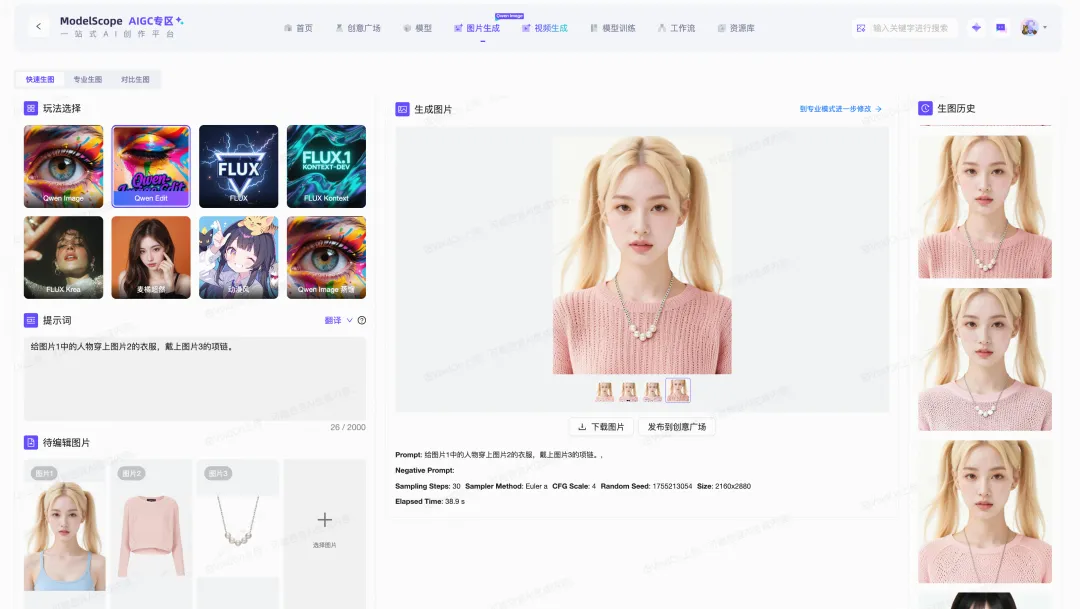Click the main generated portrait image
The image size is (1080, 609).
coord(642,254)
